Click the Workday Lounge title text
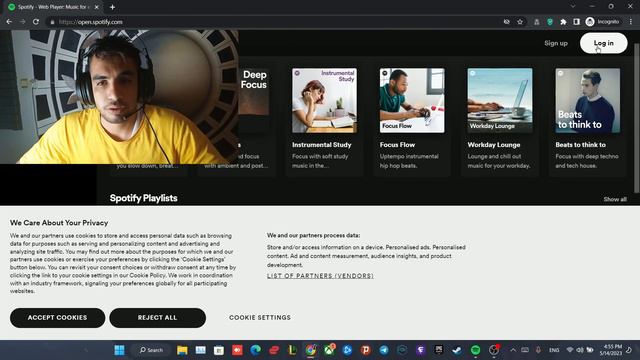 [493, 144]
